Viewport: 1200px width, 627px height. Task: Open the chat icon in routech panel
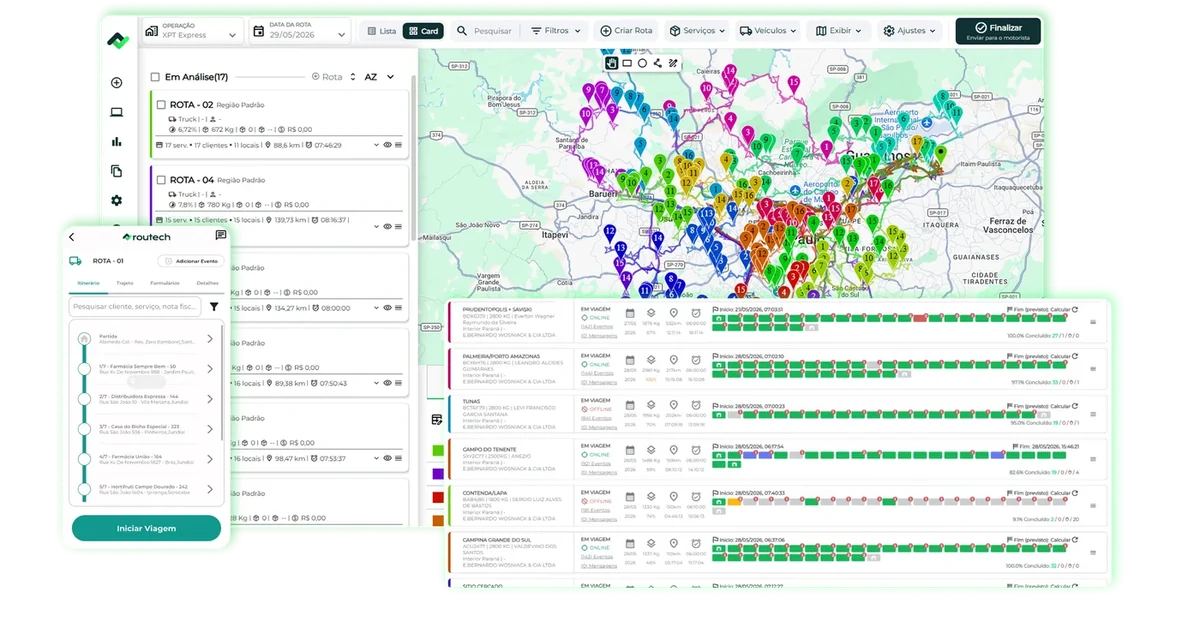(221, 236)
